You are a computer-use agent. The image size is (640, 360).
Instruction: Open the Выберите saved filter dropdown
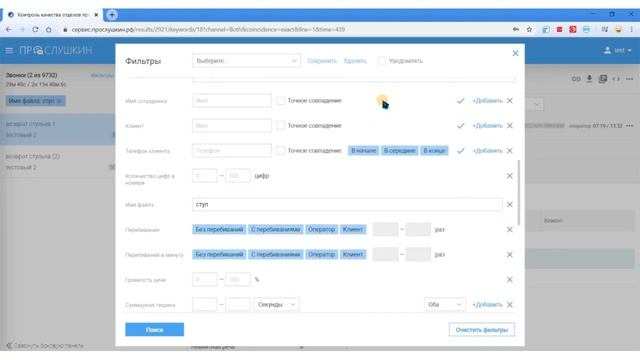tap(246, 61)
